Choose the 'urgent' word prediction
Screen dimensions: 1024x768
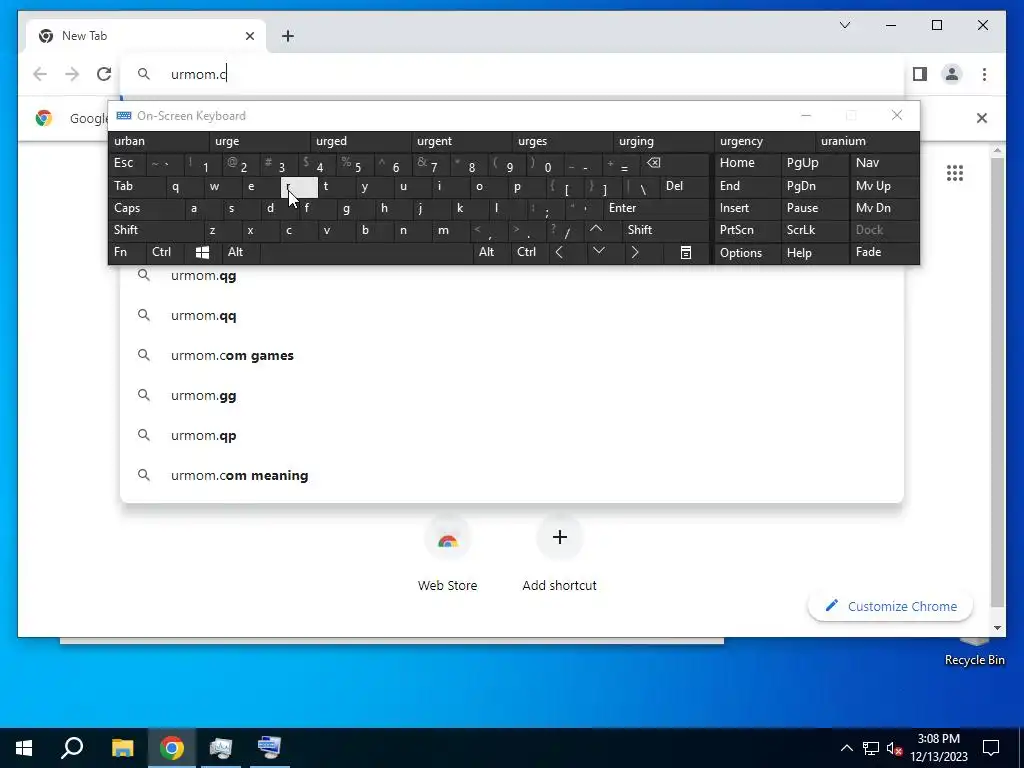(462, 141)
